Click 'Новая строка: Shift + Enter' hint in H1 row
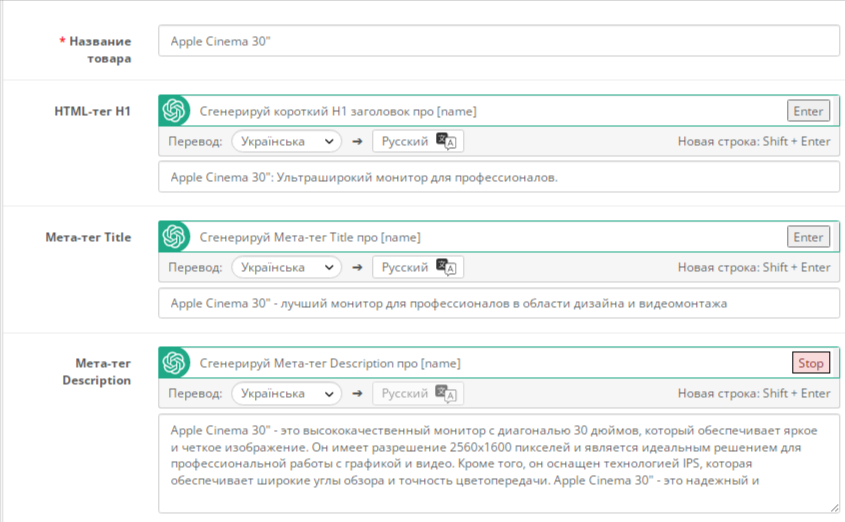 pos(754,142)
